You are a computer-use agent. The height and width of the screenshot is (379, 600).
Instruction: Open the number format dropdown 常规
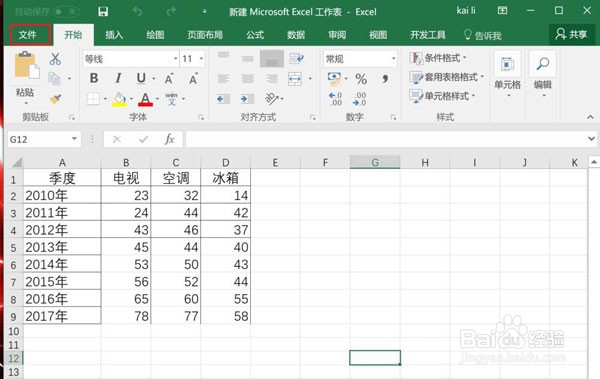pos(393,59)
